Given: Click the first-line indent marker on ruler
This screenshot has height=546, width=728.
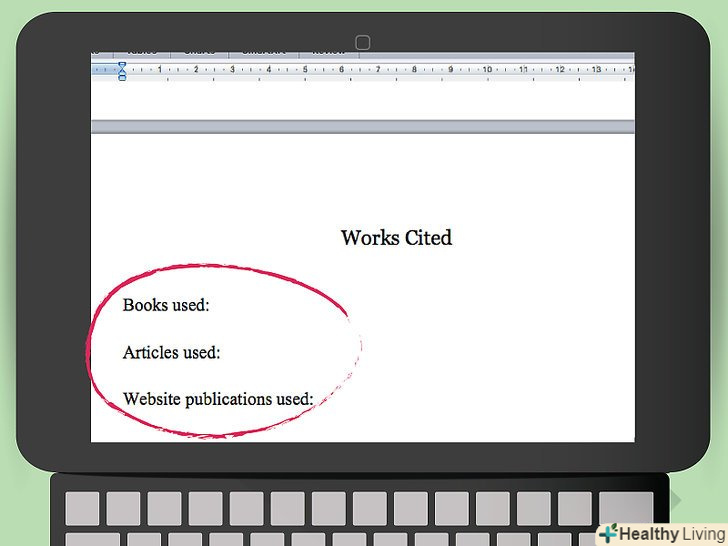Looking at the screenshot, I should (122, 65).
